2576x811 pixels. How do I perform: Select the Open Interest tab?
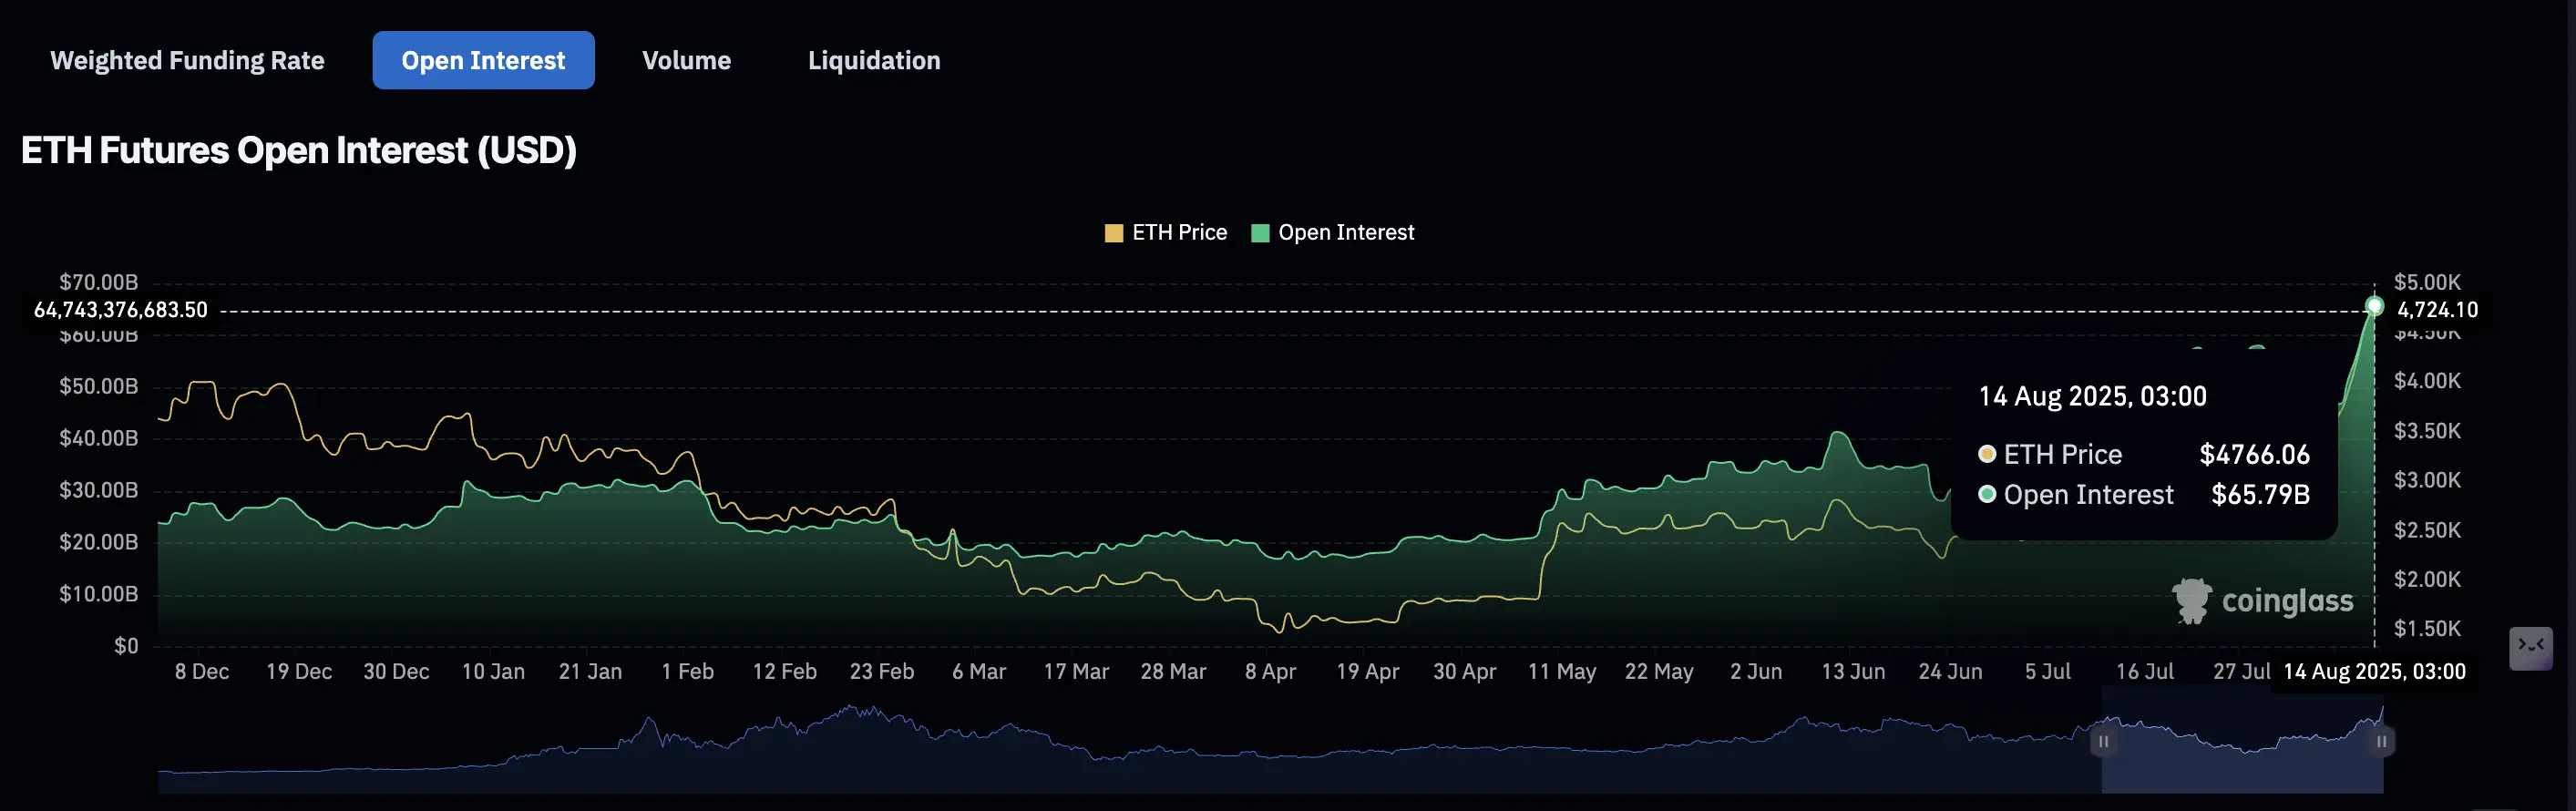(483, 61)
